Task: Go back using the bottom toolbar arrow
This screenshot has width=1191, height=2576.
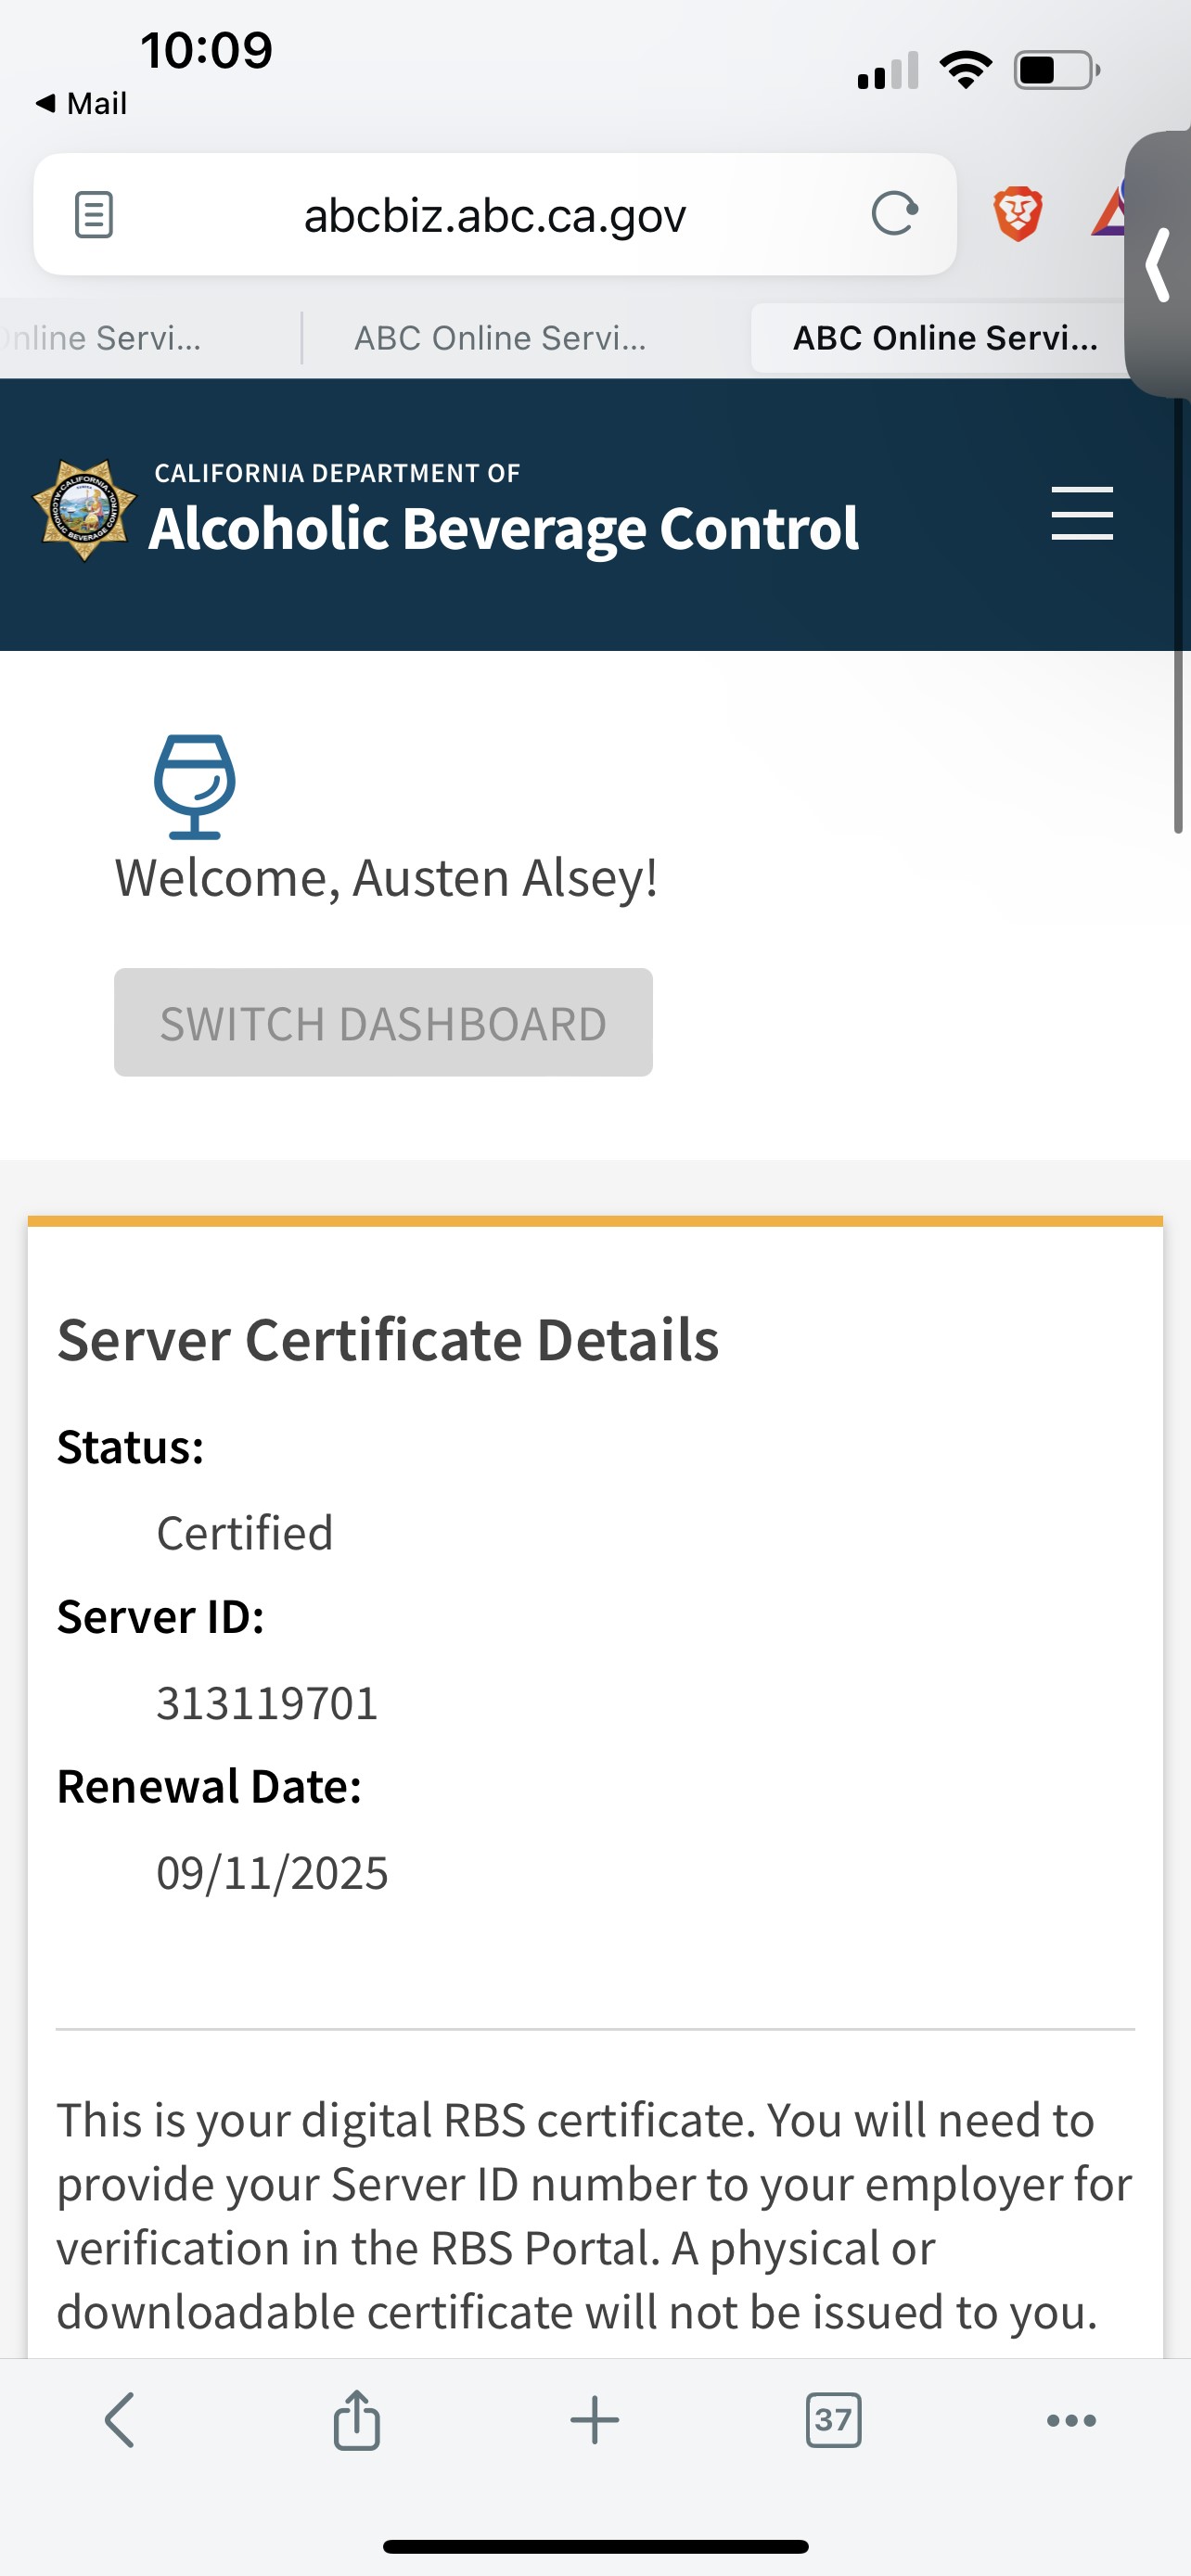Action: pos(119,2420)
